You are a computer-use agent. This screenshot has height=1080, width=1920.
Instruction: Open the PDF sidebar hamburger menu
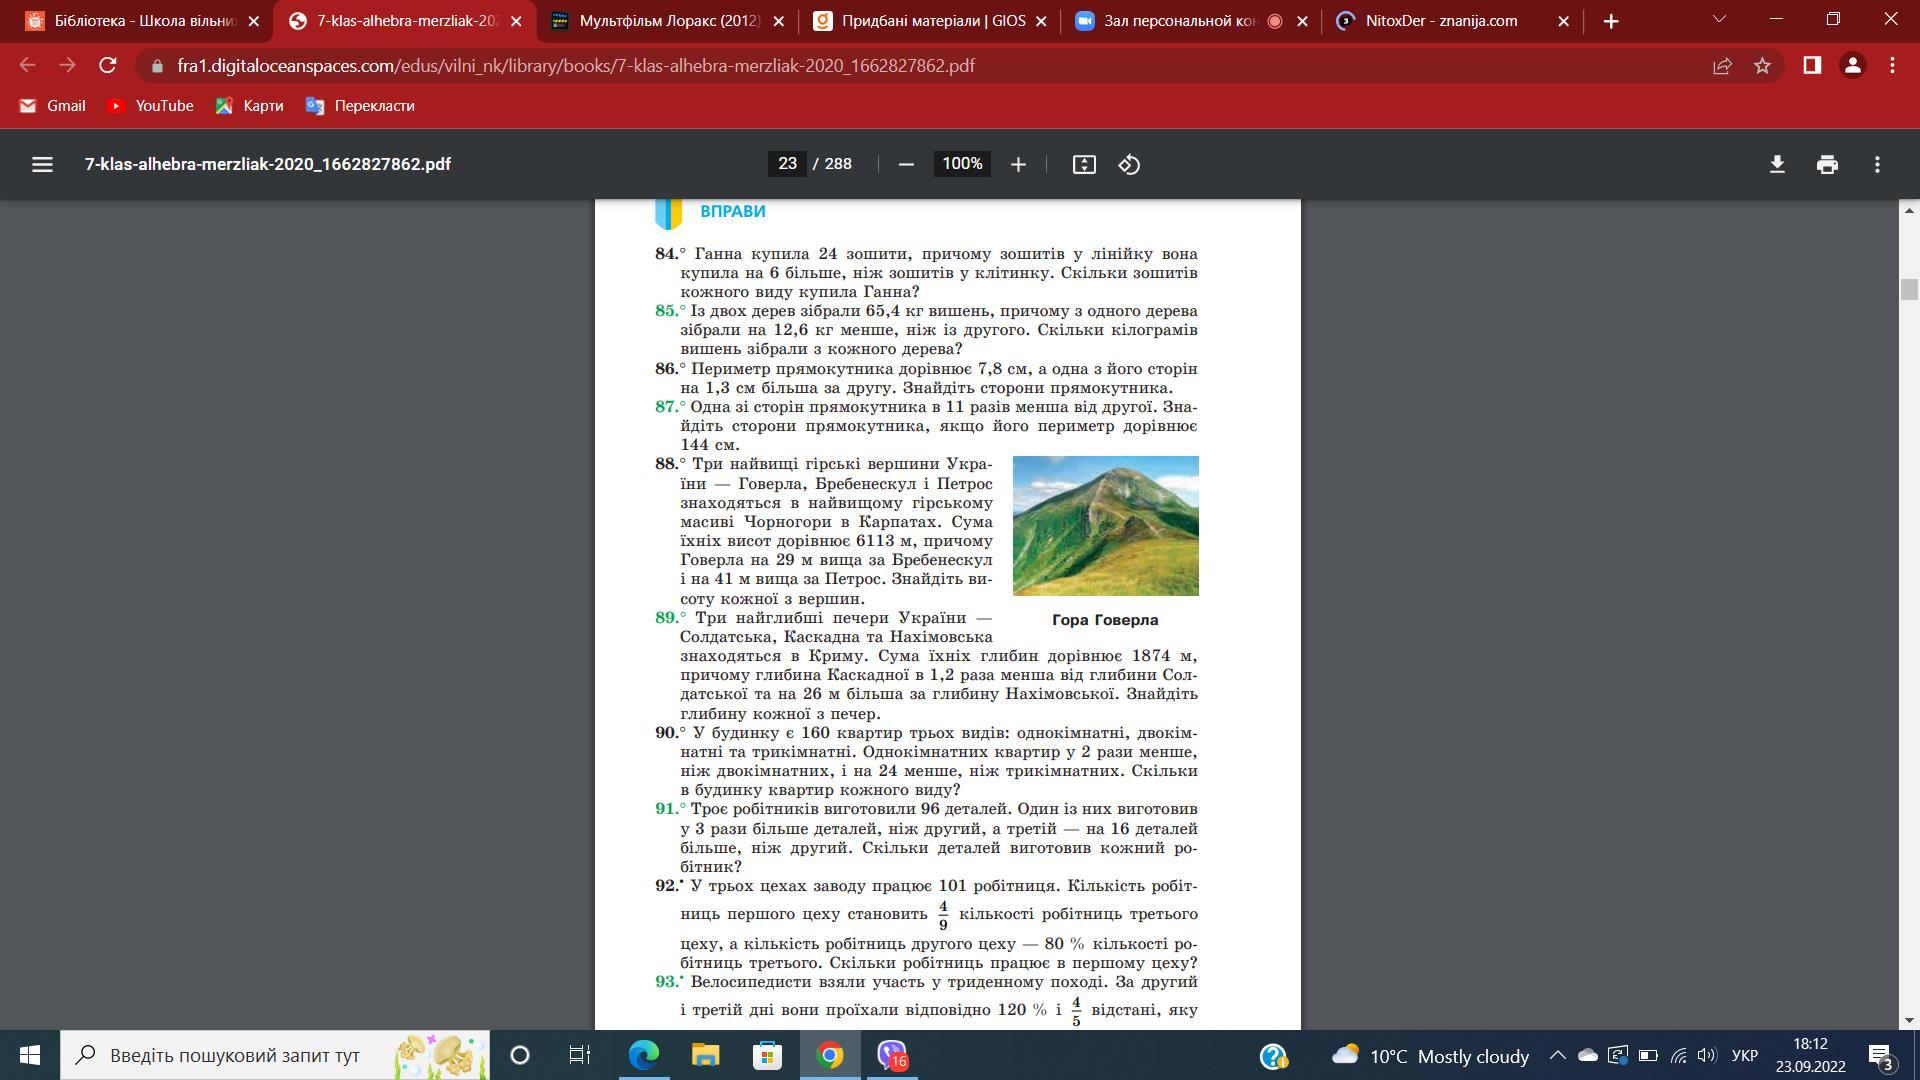(42, 164)
